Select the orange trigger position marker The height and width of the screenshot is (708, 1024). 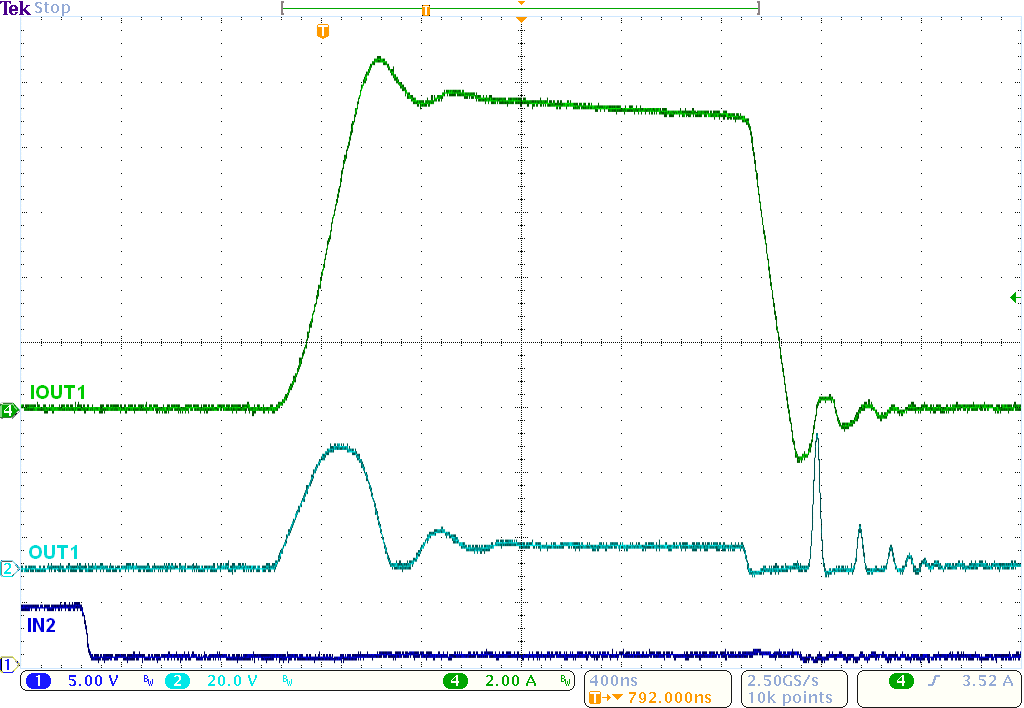click(321, 31)
